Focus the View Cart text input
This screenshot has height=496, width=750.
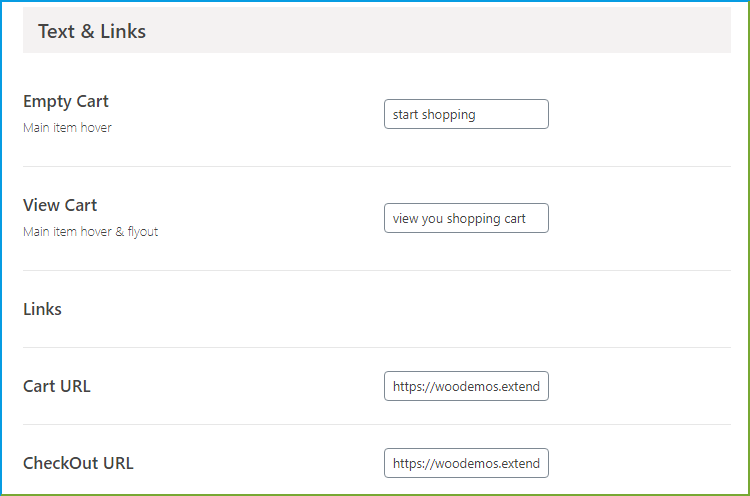click(466, 218)
